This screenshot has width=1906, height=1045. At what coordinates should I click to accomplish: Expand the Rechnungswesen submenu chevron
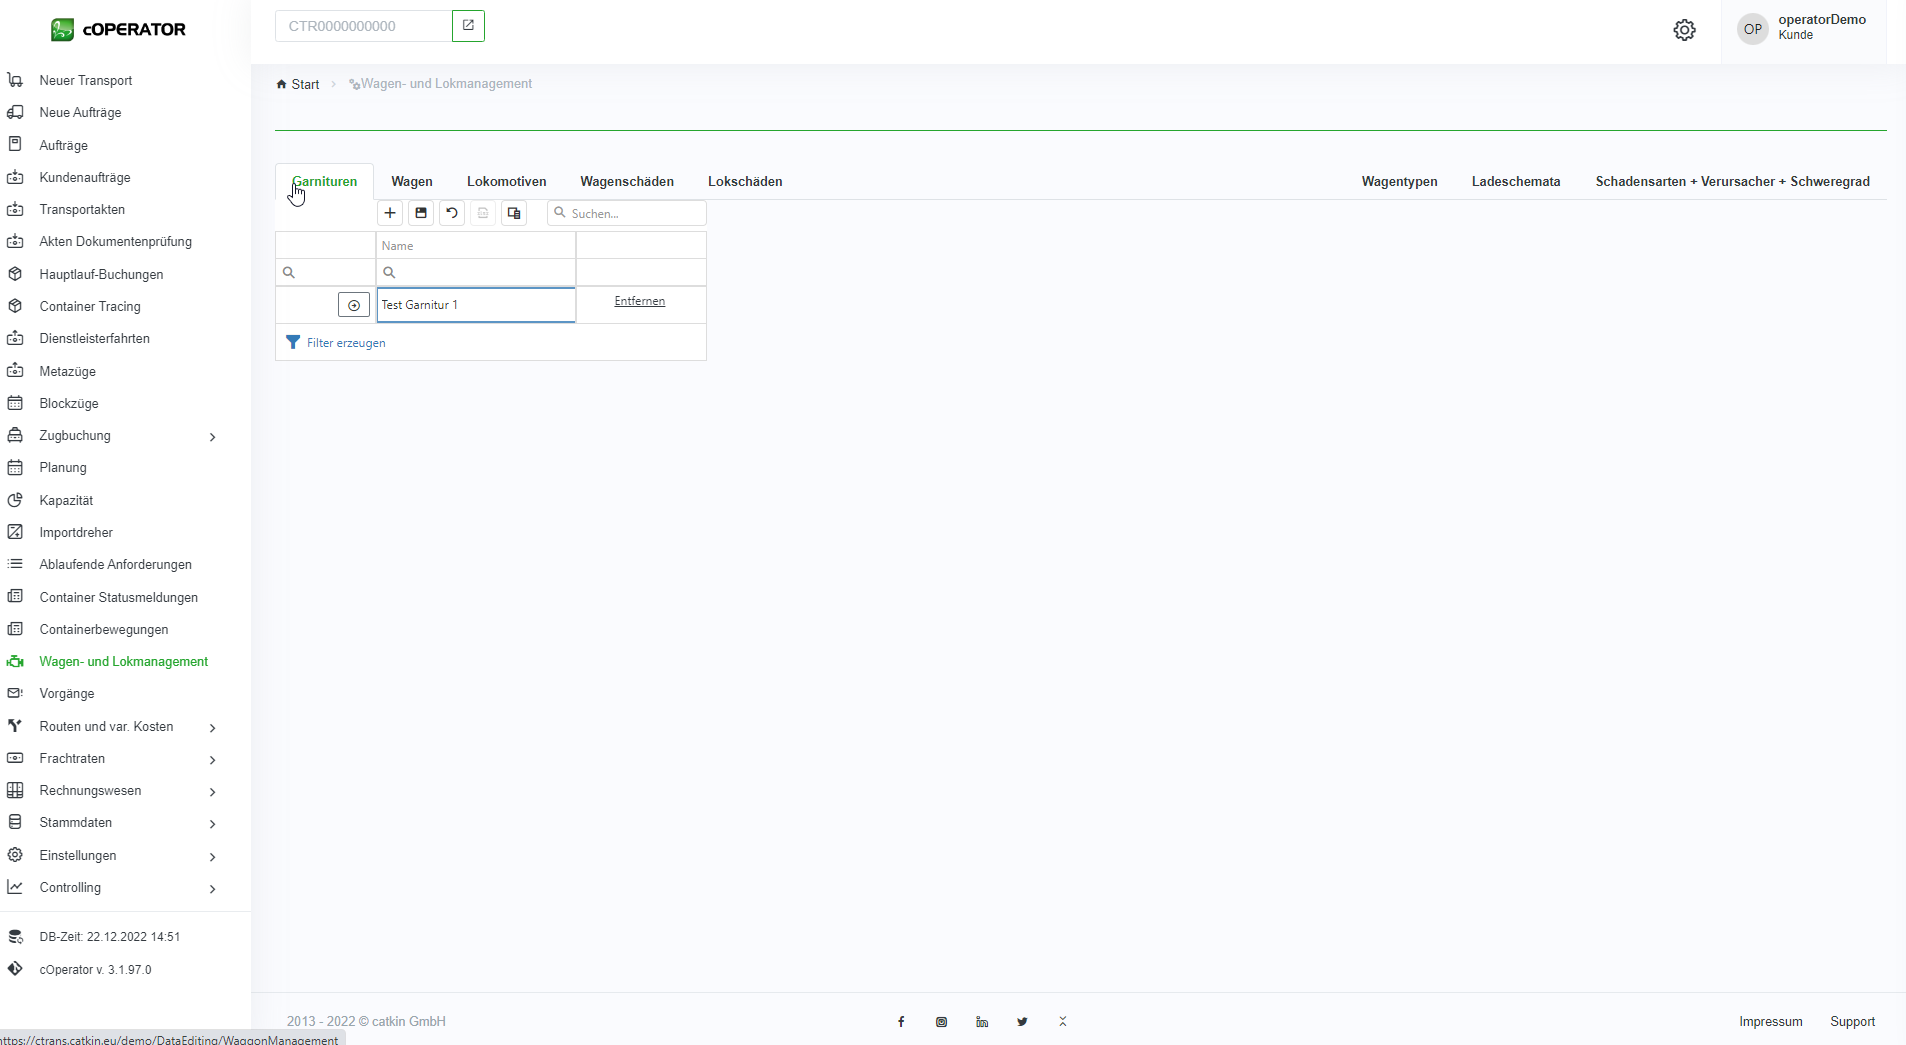click(x=212, y=791)
